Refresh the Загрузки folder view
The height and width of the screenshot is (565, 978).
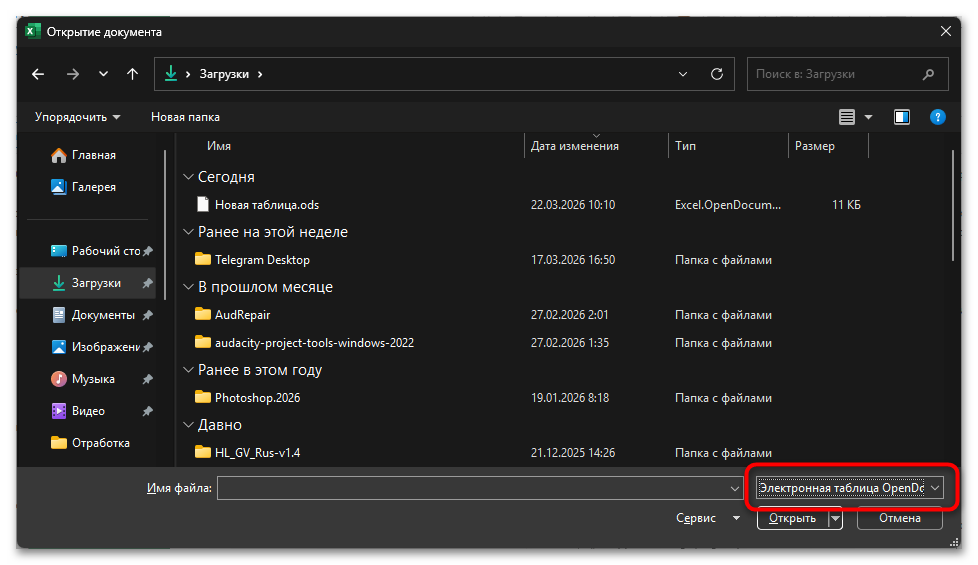(716, 74)
